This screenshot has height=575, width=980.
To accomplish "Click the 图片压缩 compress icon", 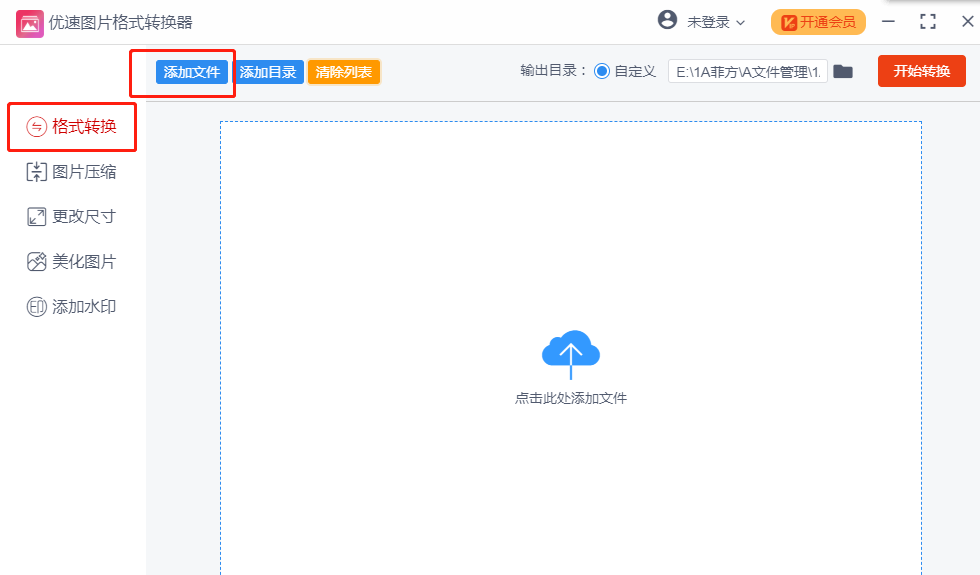I will (36, 172).
